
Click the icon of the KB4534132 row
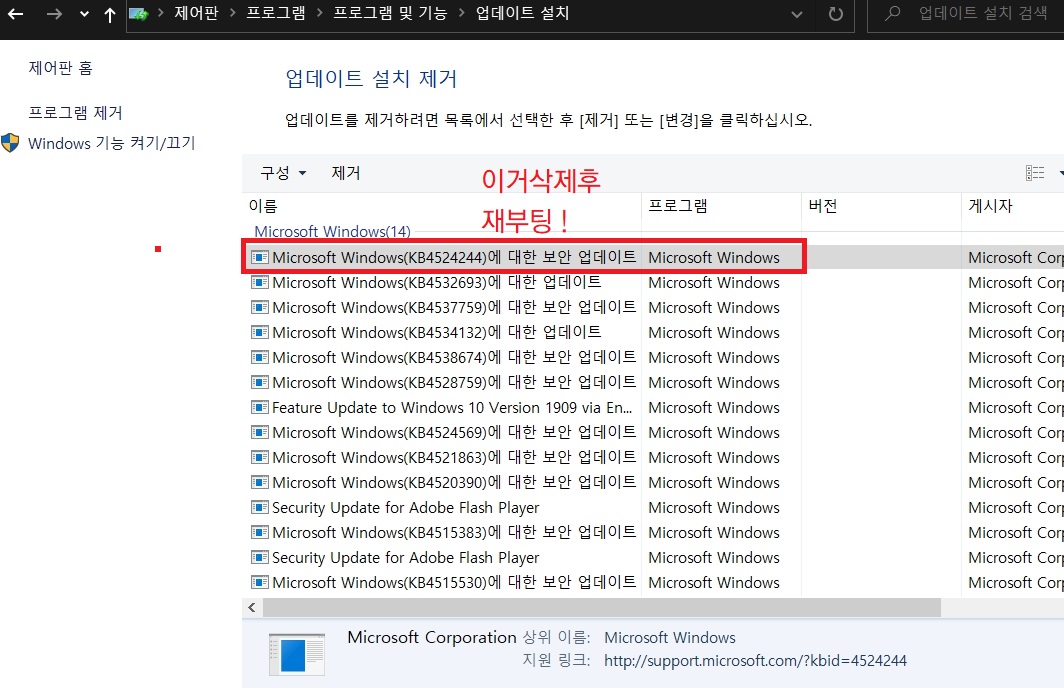pos(260,332)
